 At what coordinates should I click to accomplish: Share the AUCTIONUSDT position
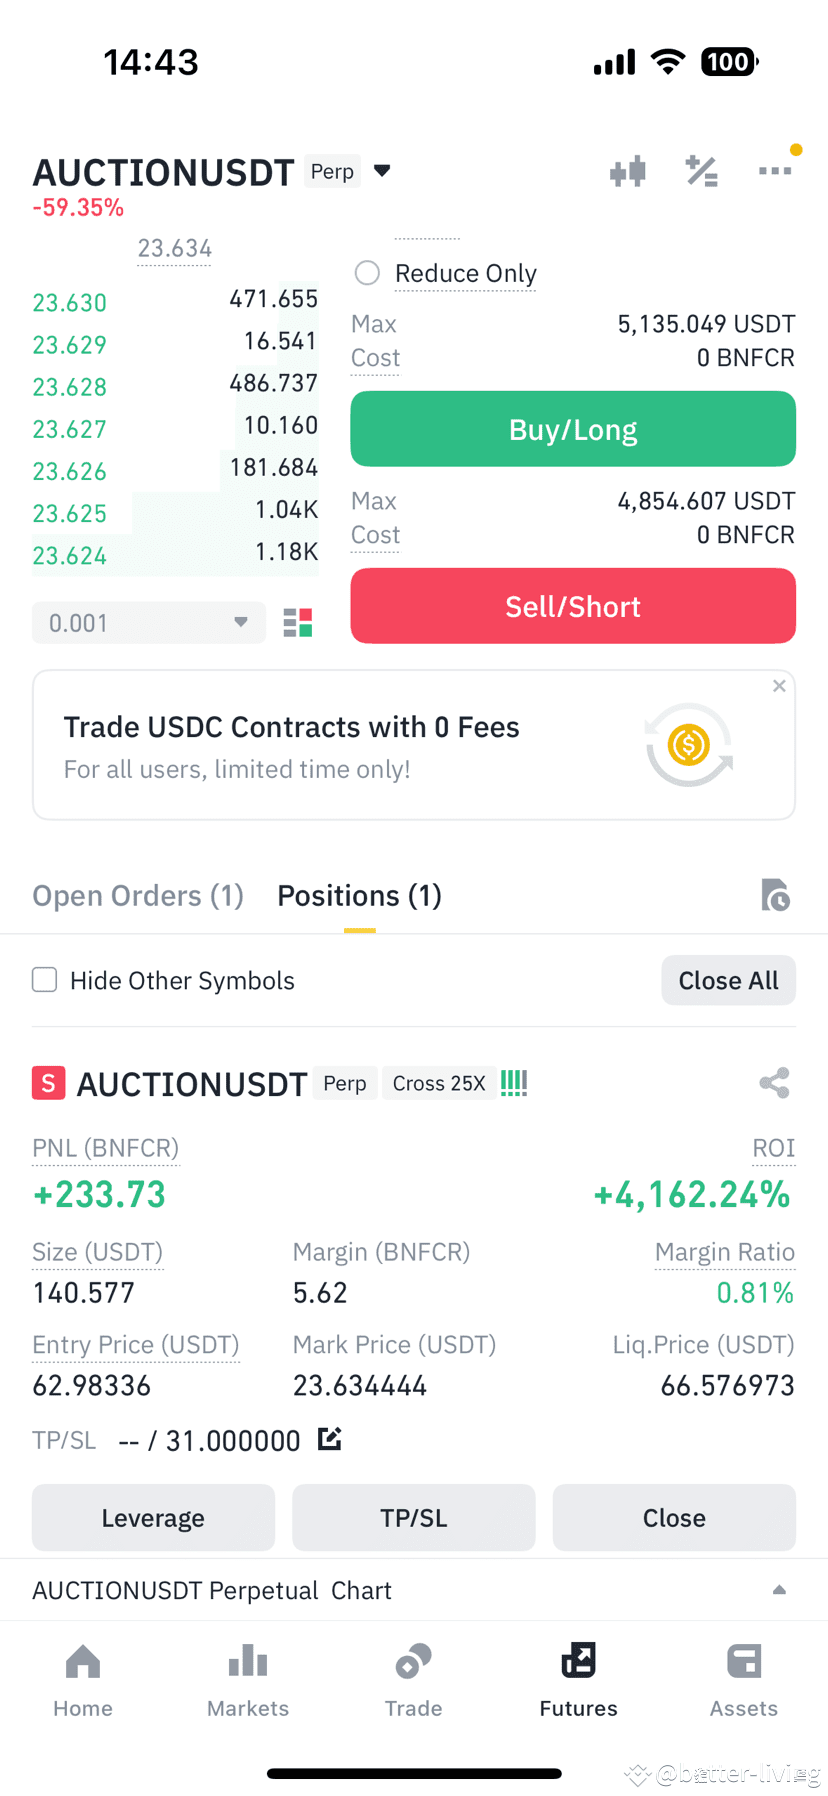tap(775, 1083)
